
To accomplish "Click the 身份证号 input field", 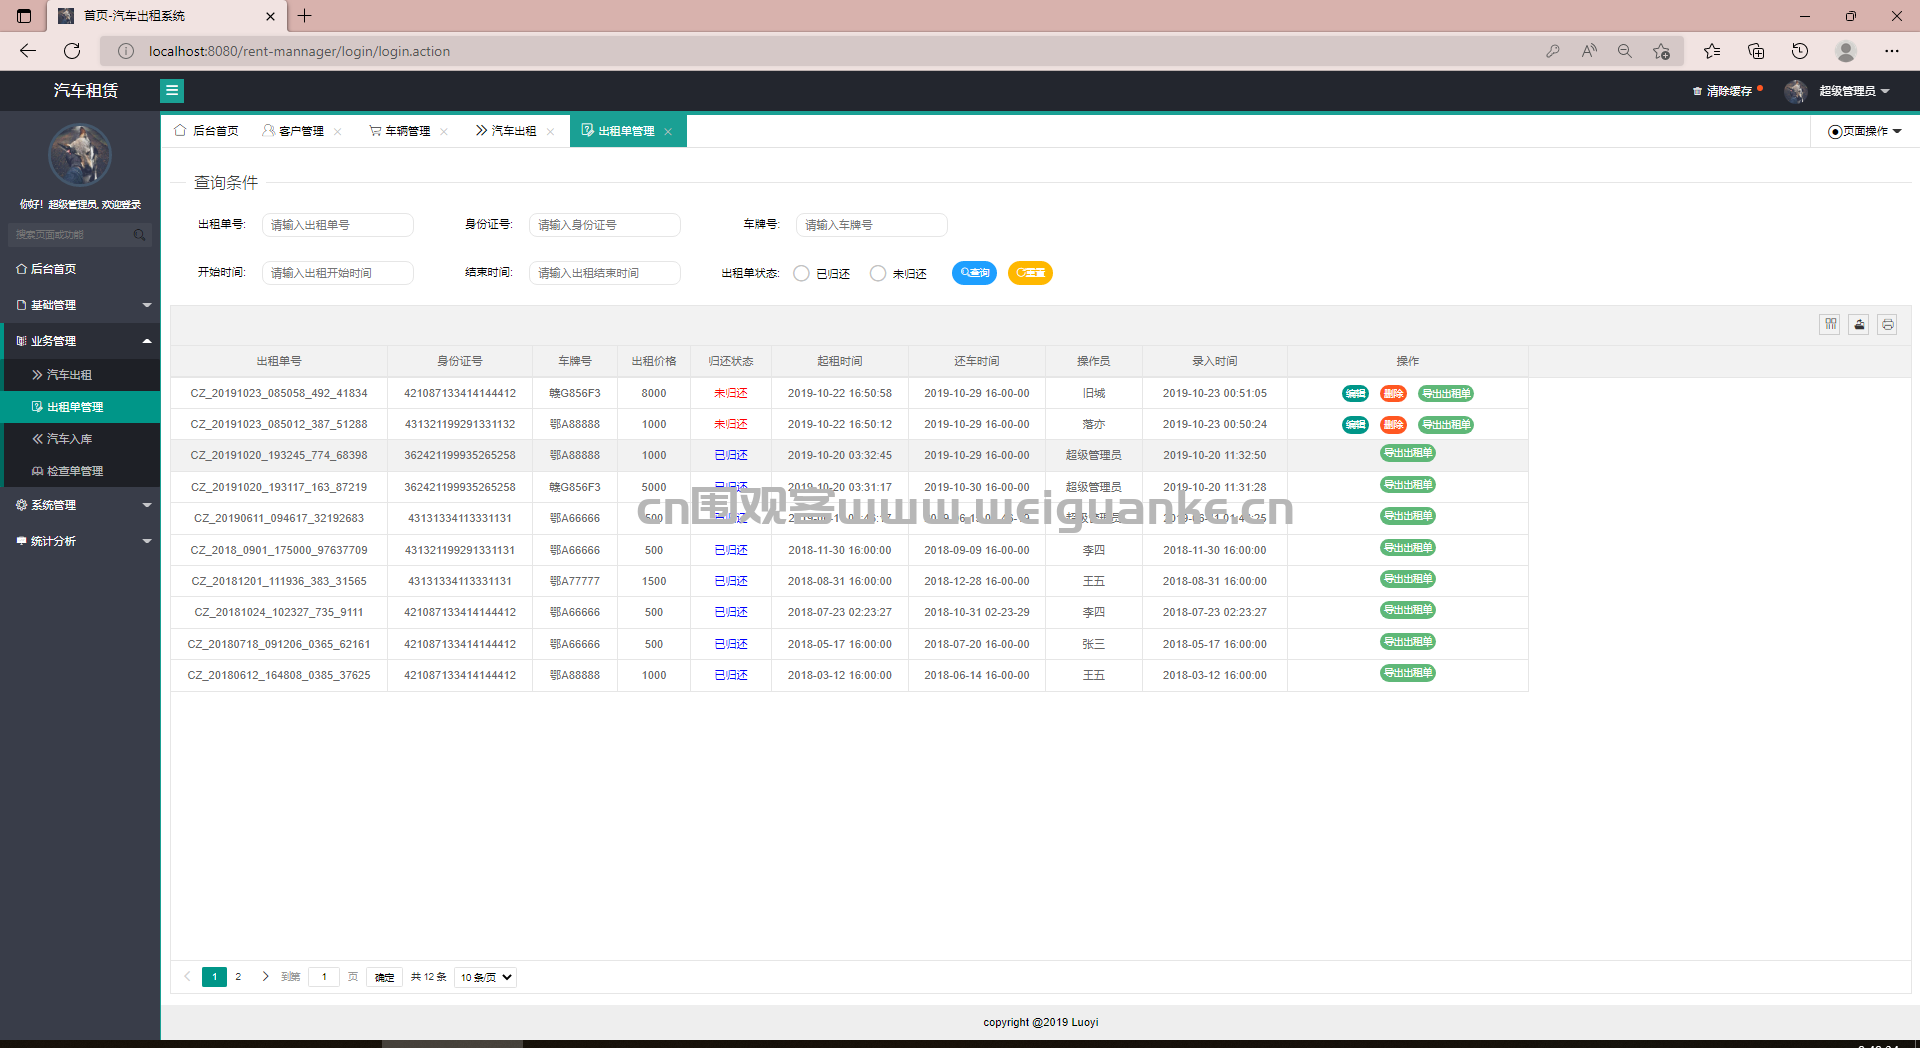I will click(x=605, y=225).
